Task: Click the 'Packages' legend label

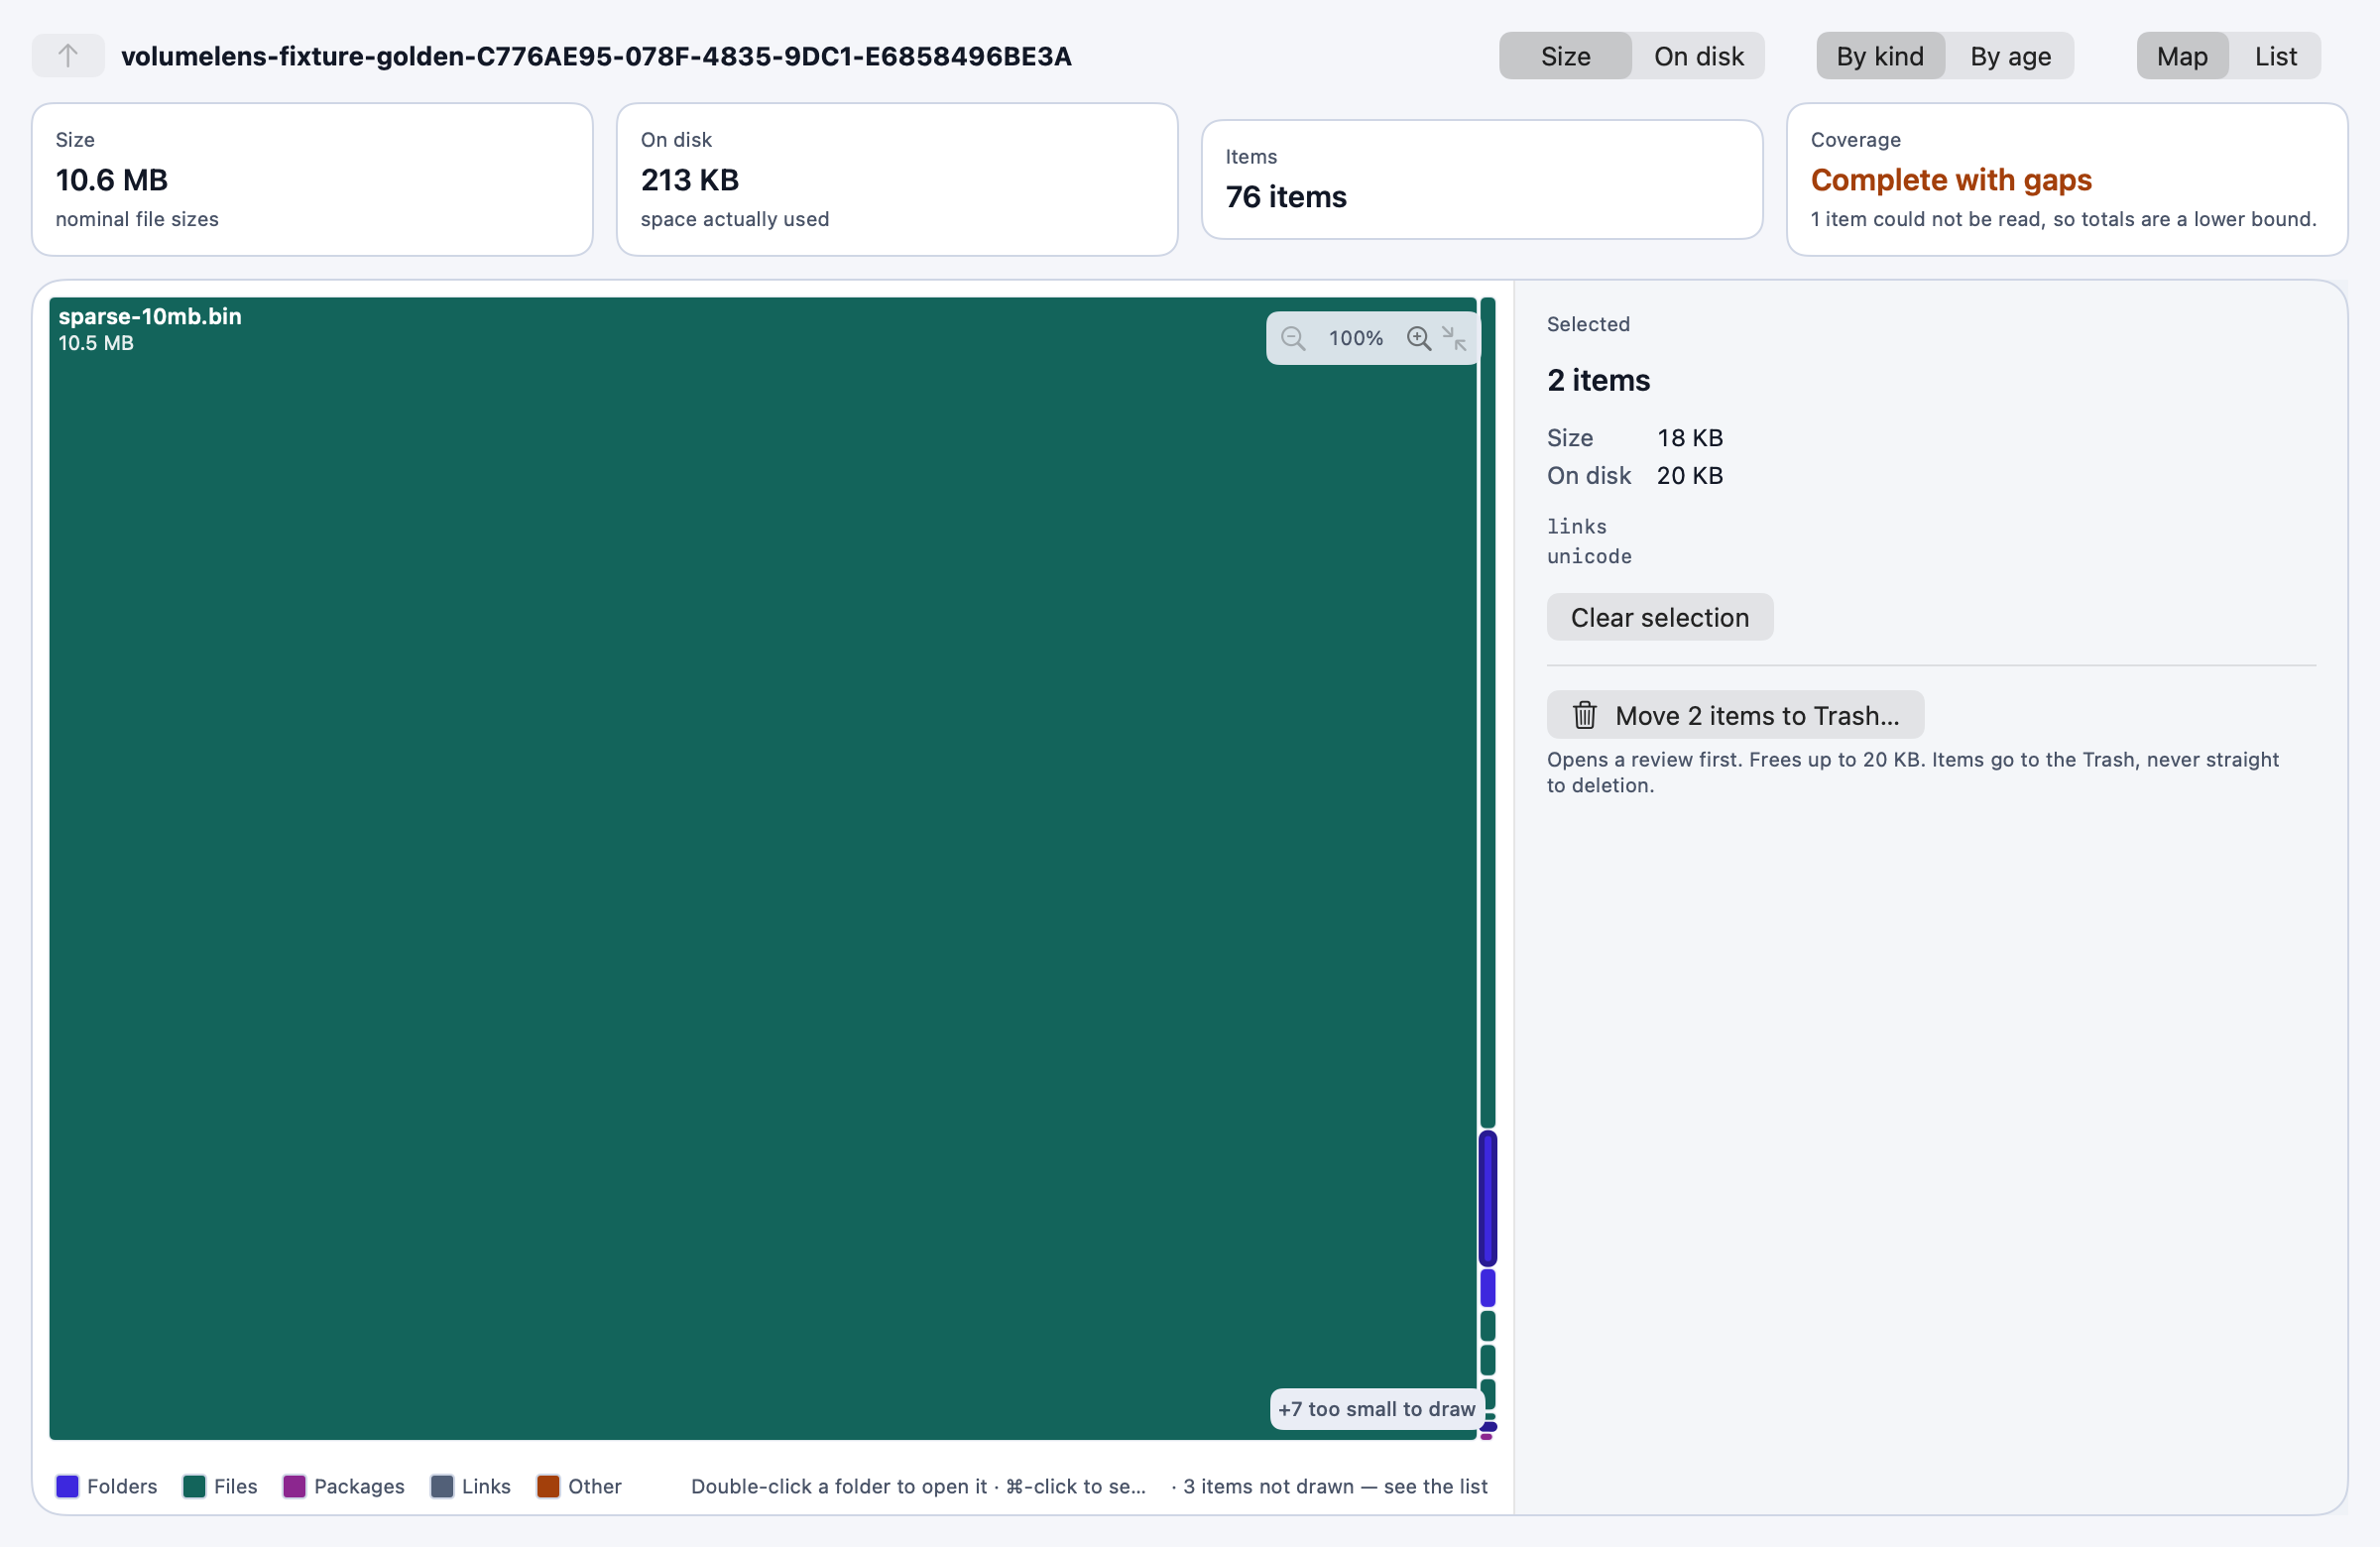Action: 359,1486
